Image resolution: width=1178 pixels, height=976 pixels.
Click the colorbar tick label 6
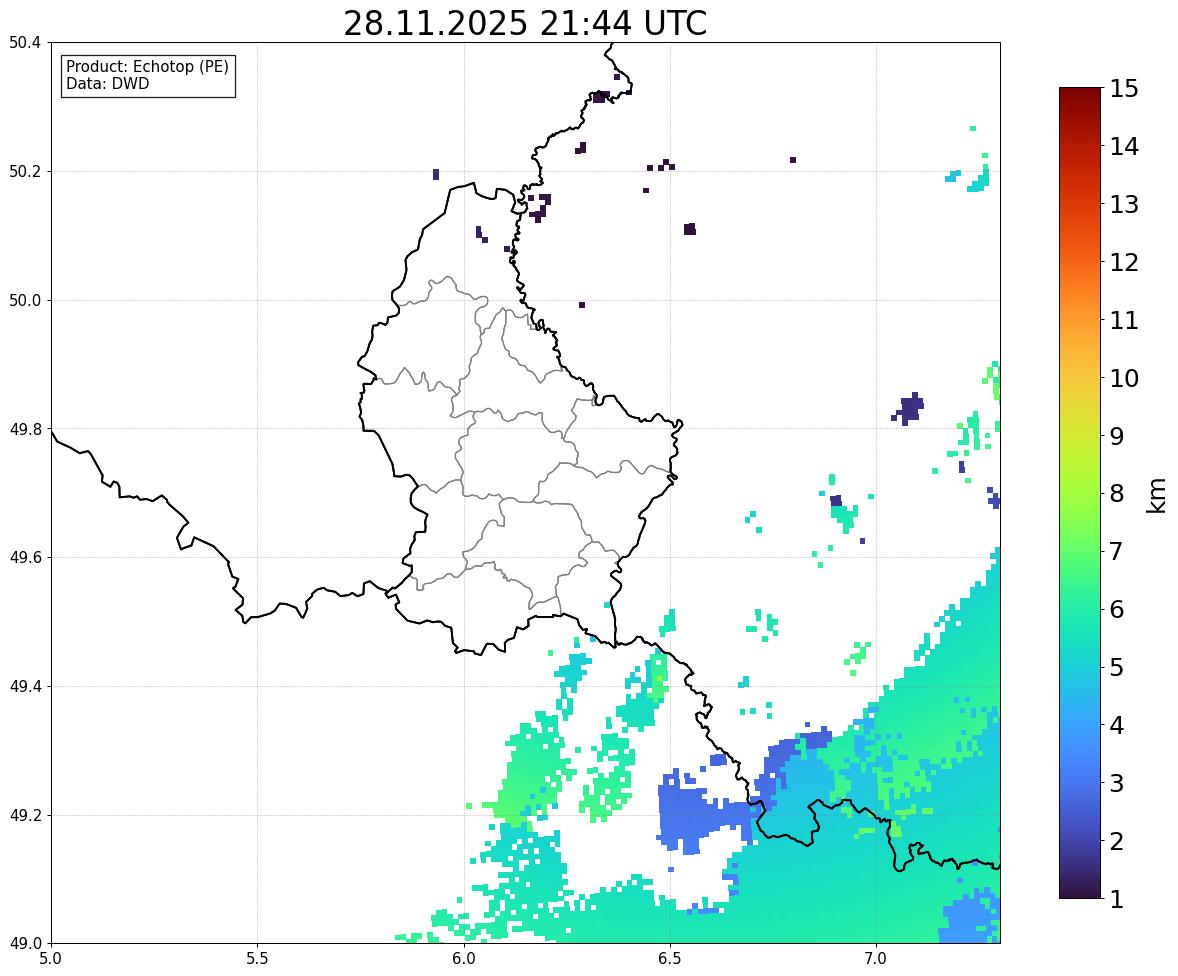[x=1117, y=609]
